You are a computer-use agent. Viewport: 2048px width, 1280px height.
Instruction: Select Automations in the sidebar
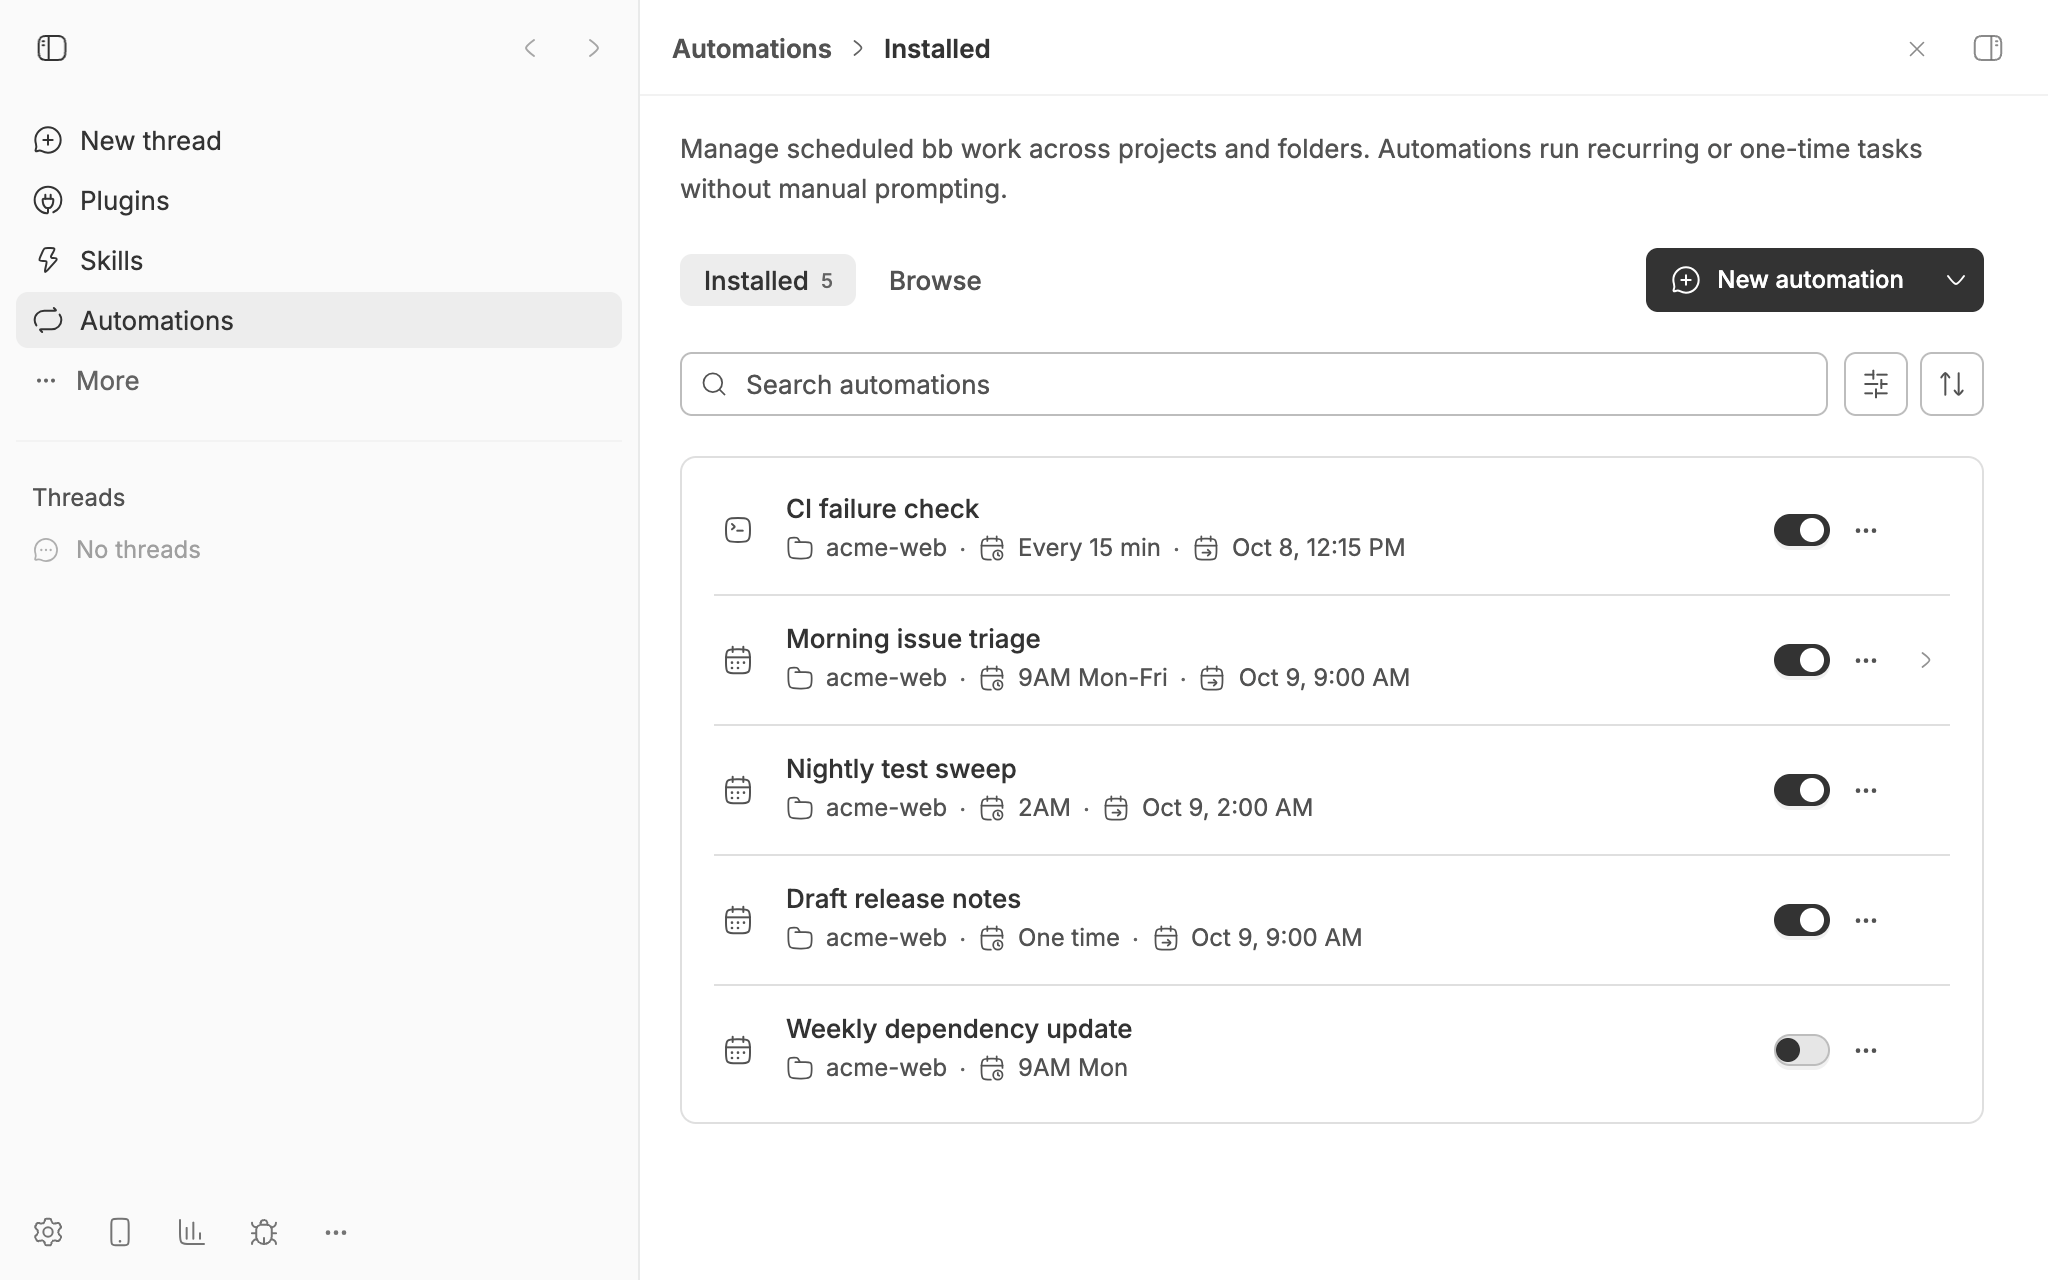click(319, 320)
